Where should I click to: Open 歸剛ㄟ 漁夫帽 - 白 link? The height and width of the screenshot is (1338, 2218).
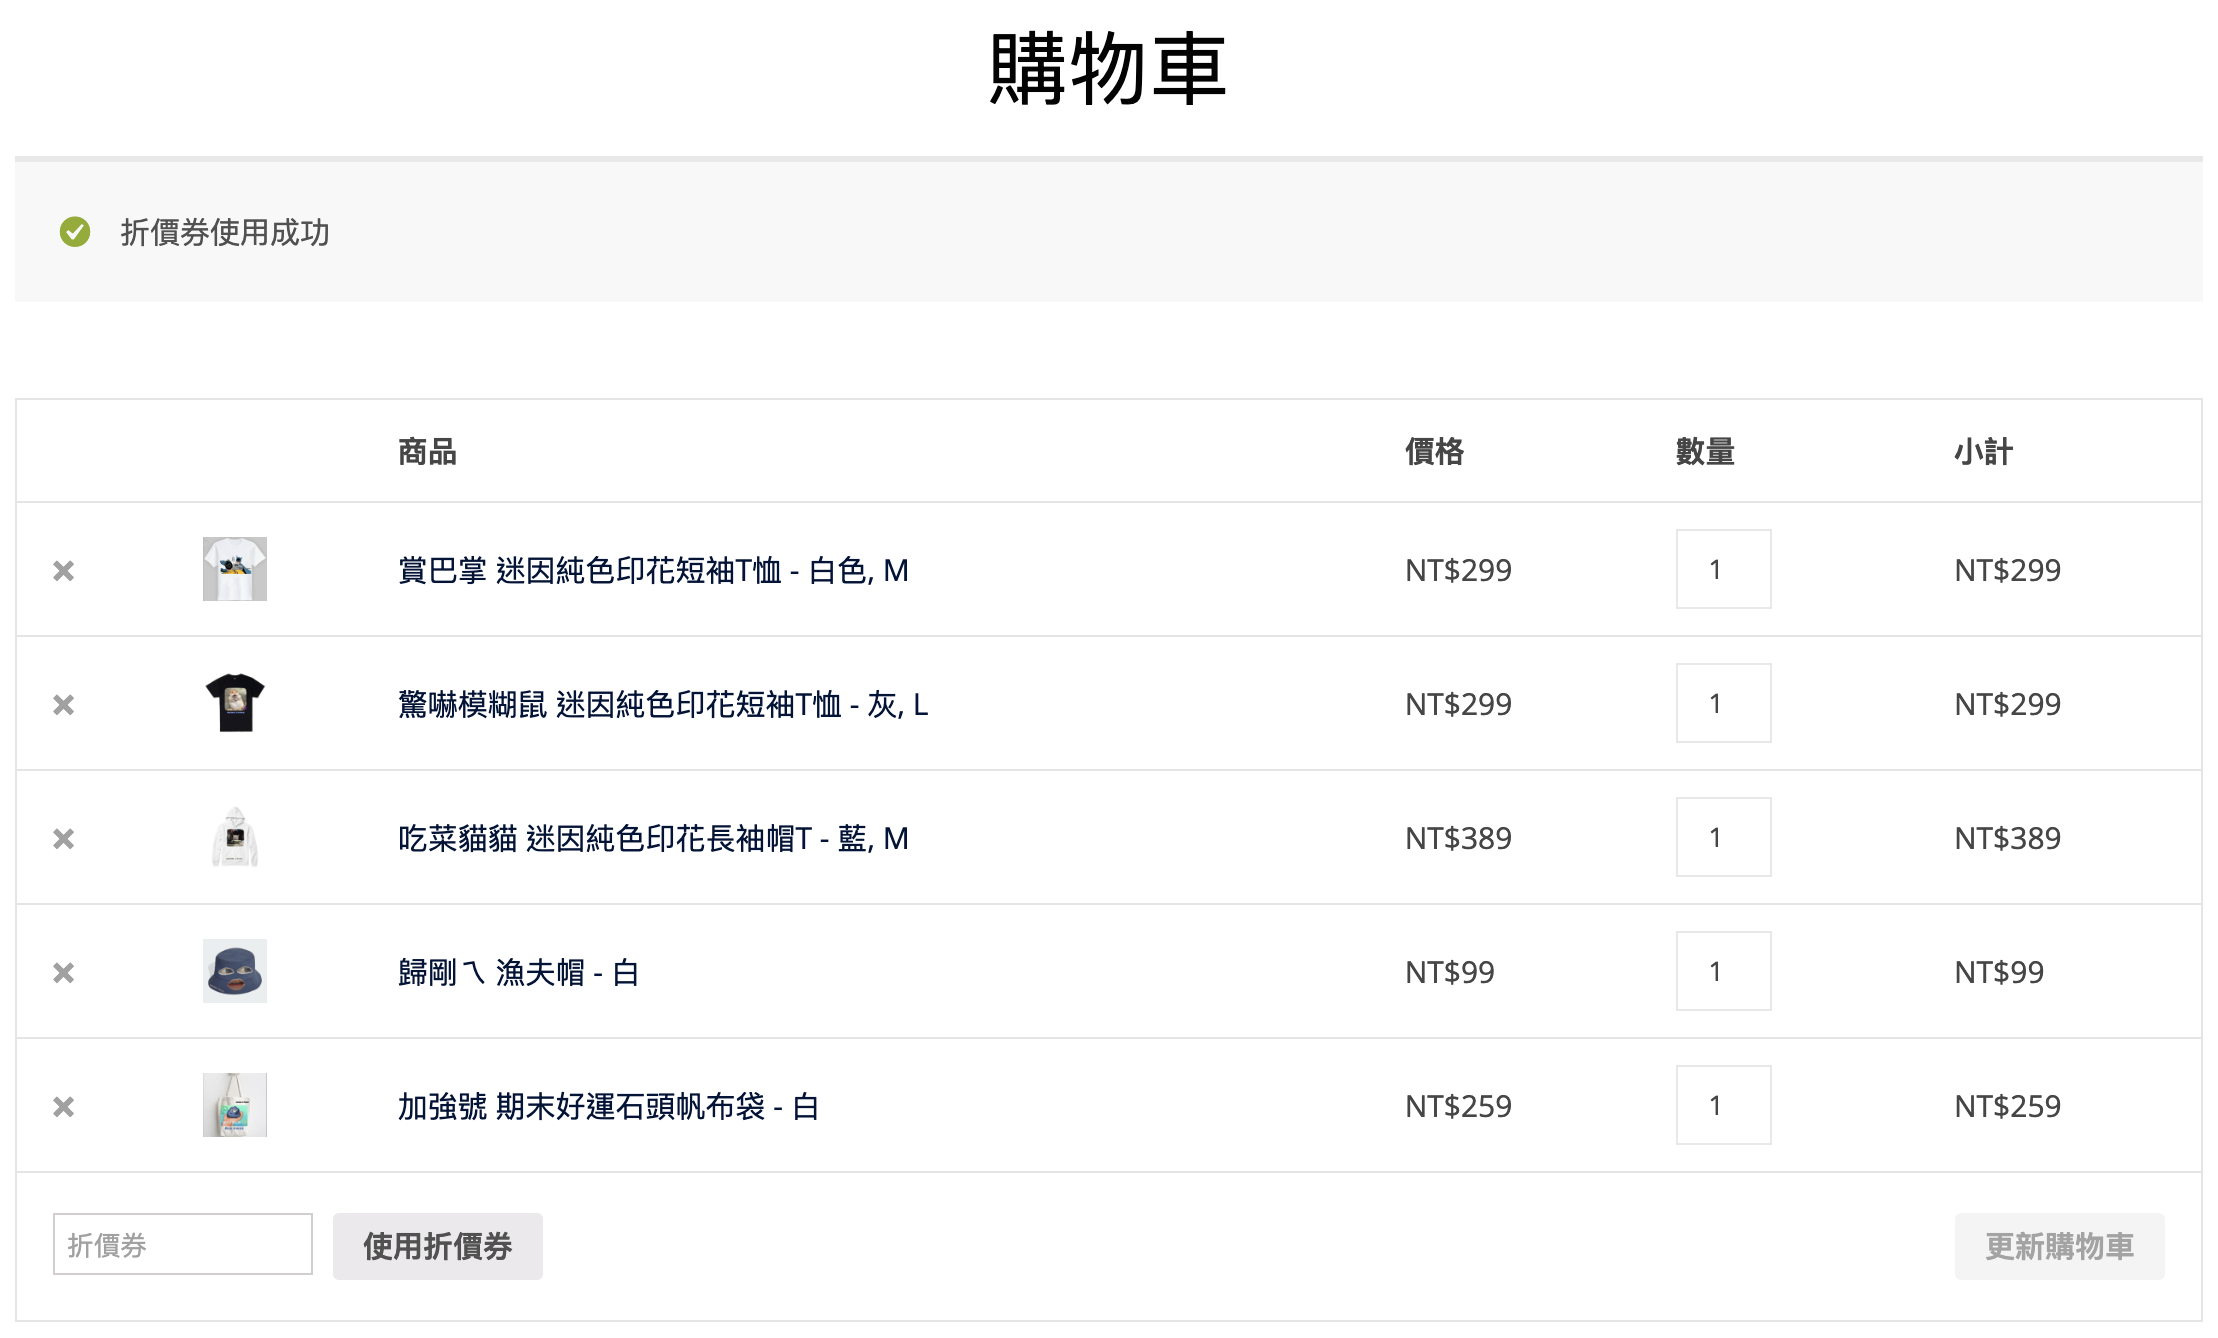(x=518, y=973)
